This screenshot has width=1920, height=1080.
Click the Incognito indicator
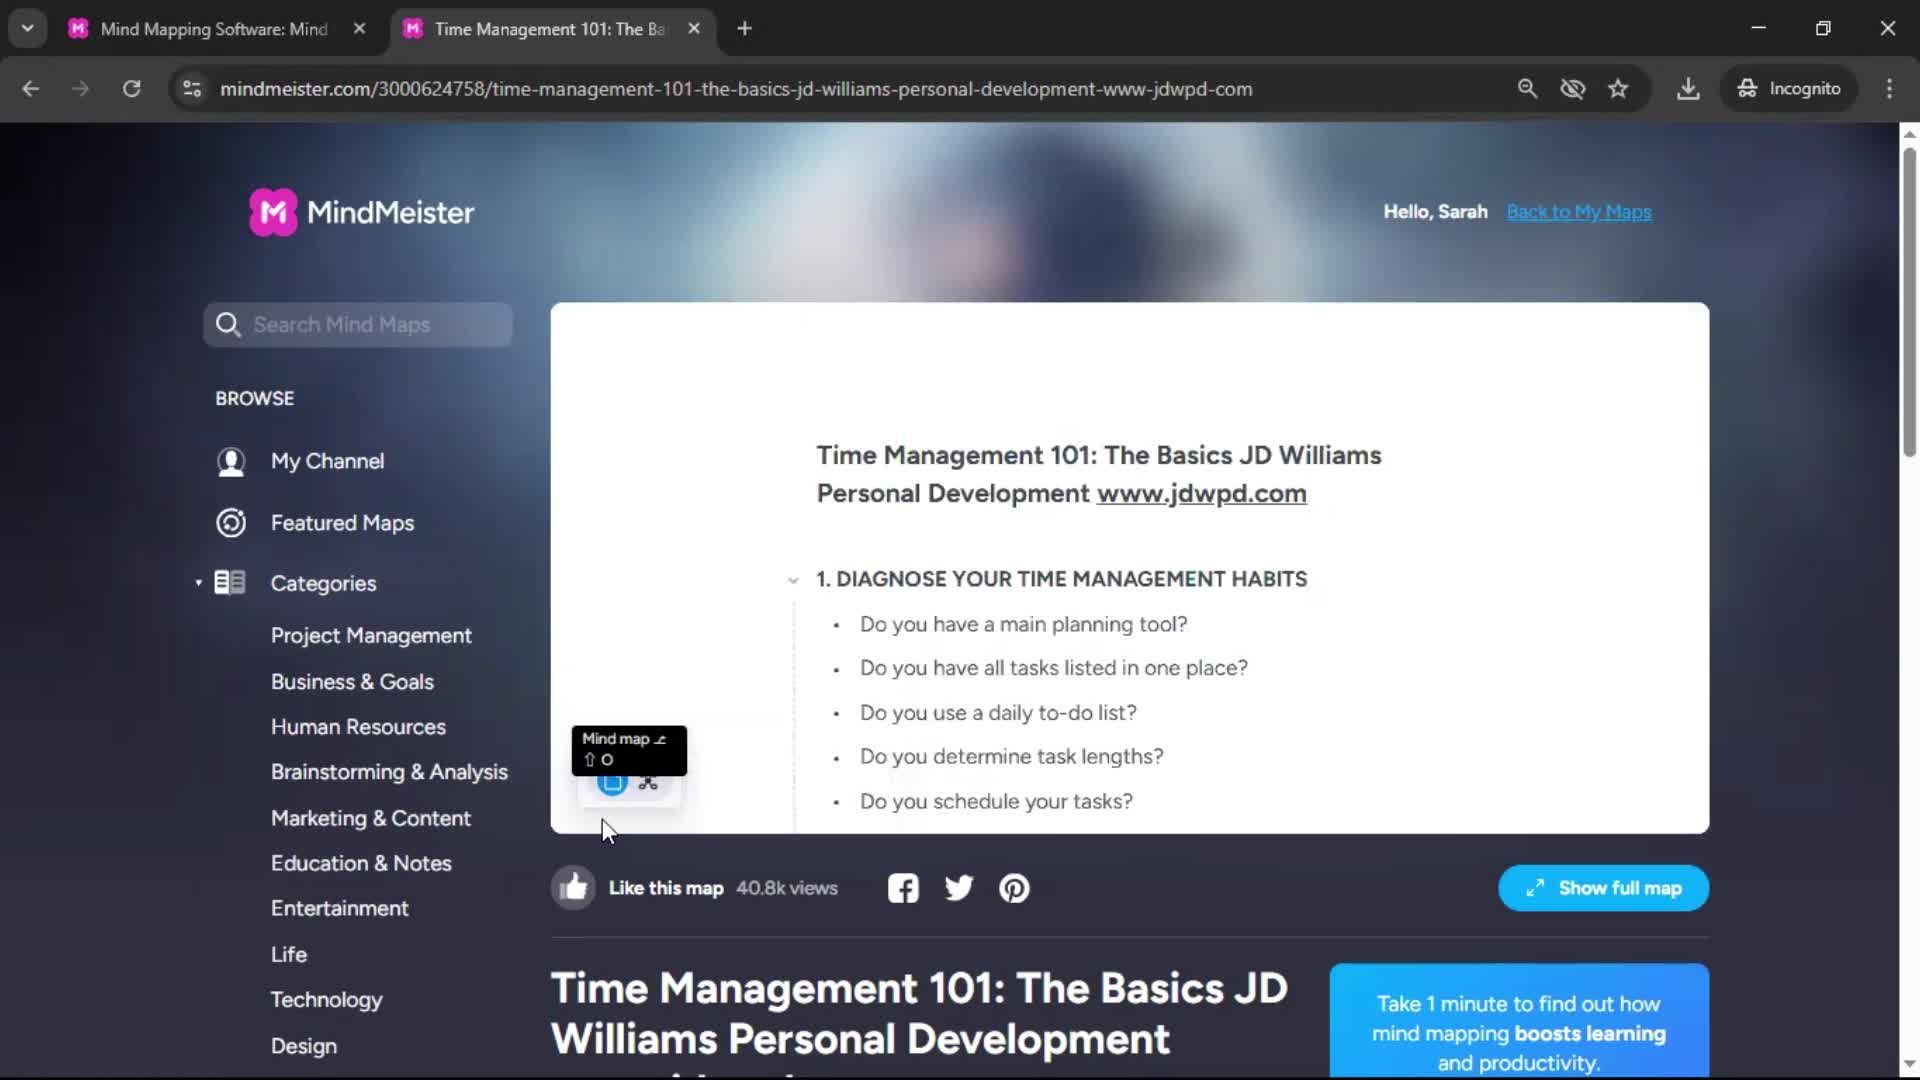pyautogui.click(x=1789, y=89)
